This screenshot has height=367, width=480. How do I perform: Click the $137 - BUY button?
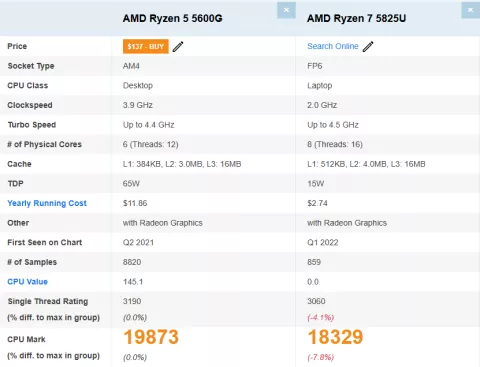click(146, 46)
